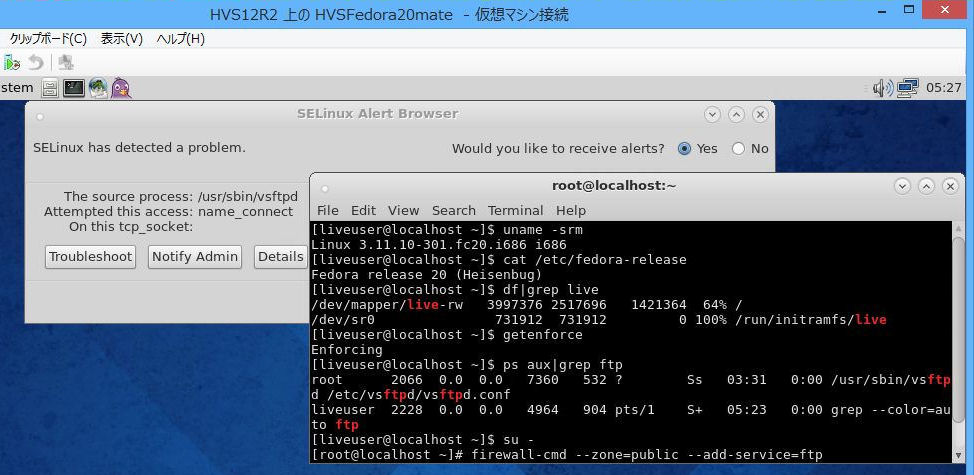Click the terminal scrollbar down arrow
The image size is (974, 475).
click(959, 456)
